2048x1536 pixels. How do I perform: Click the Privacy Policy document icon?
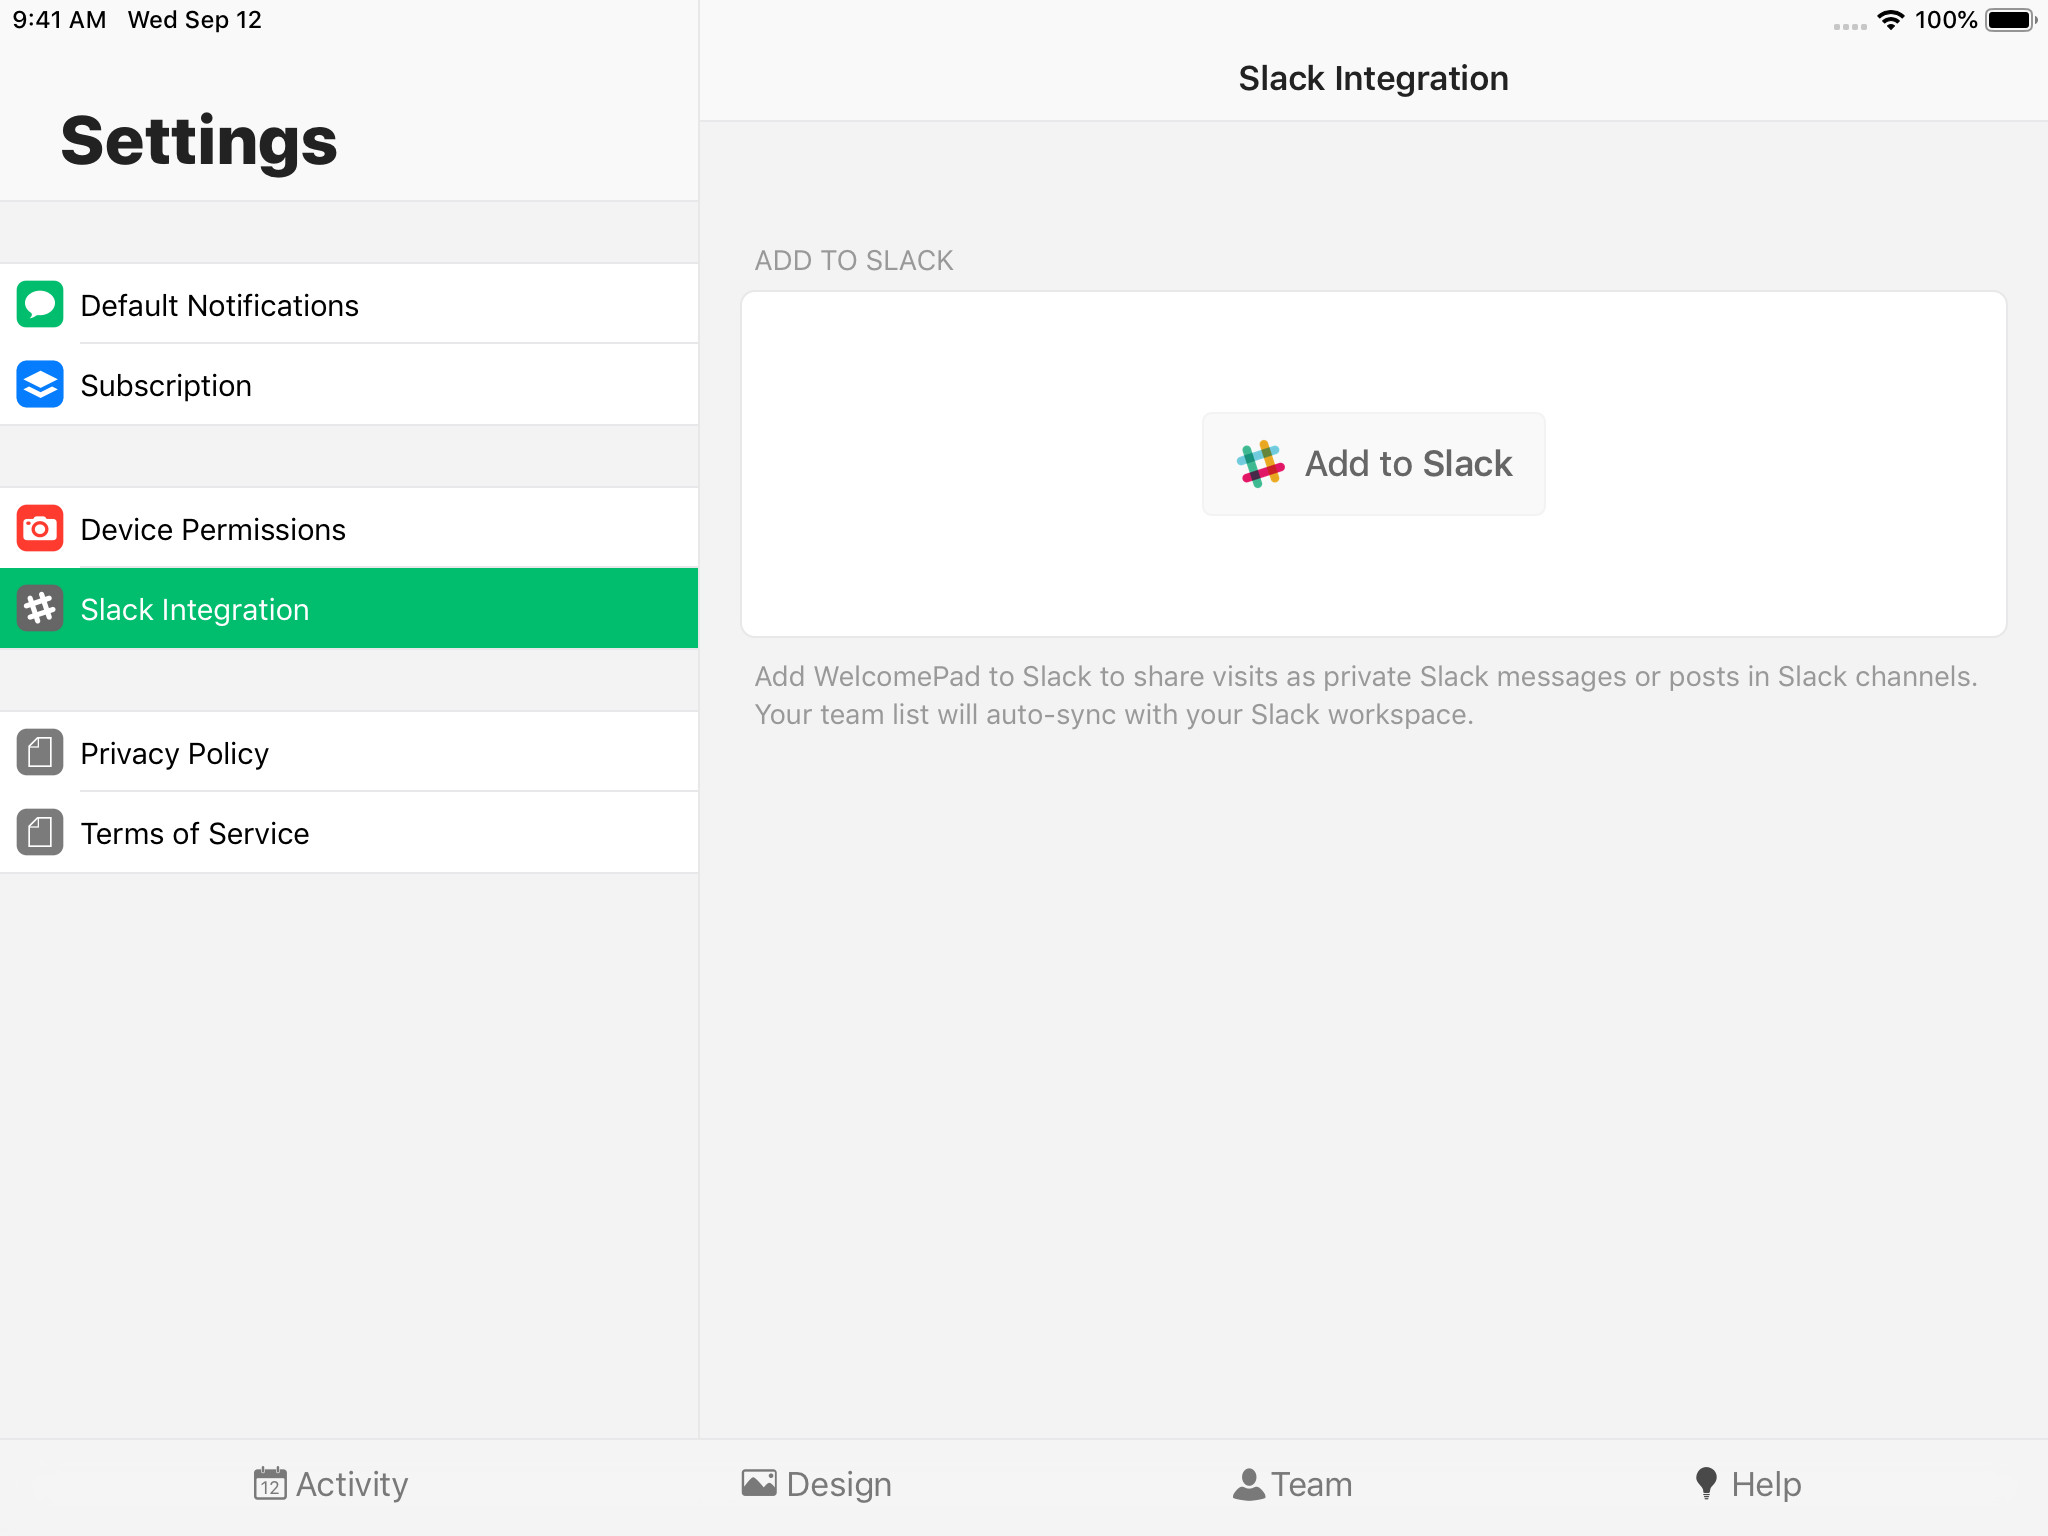point(40,753)
